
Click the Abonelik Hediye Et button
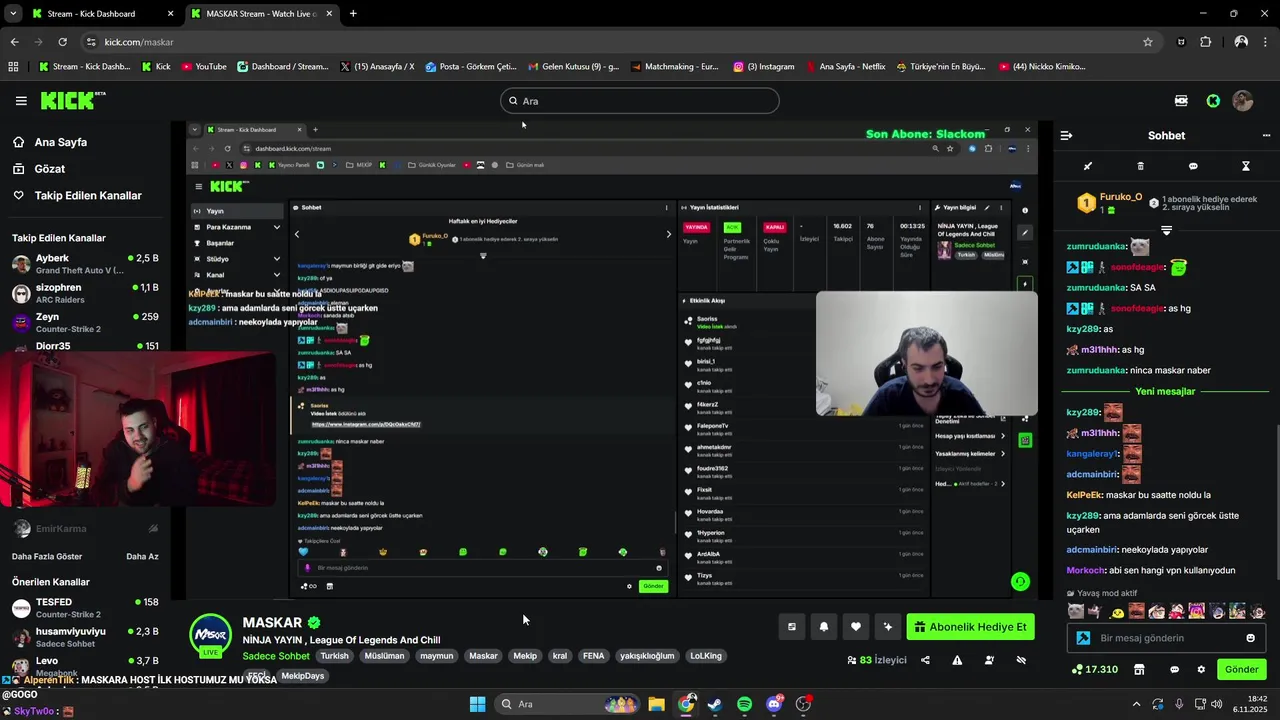(970, 627)
